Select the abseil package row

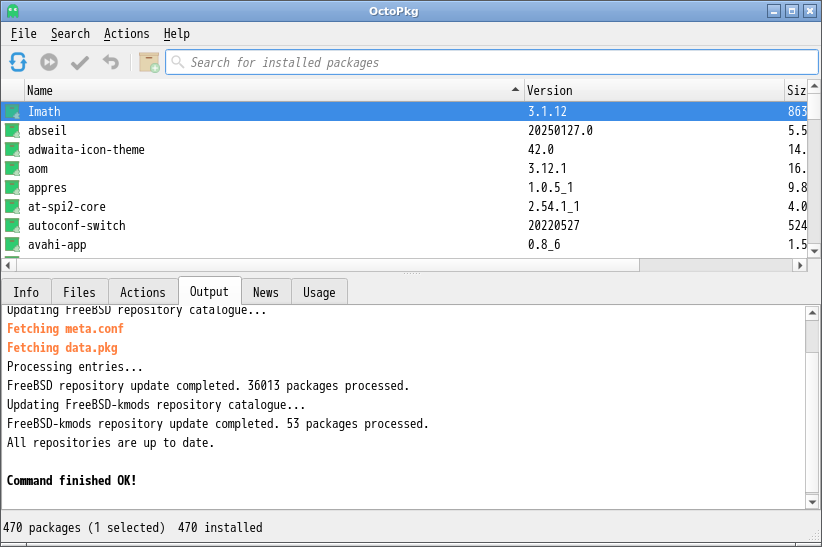click(404, 131)
